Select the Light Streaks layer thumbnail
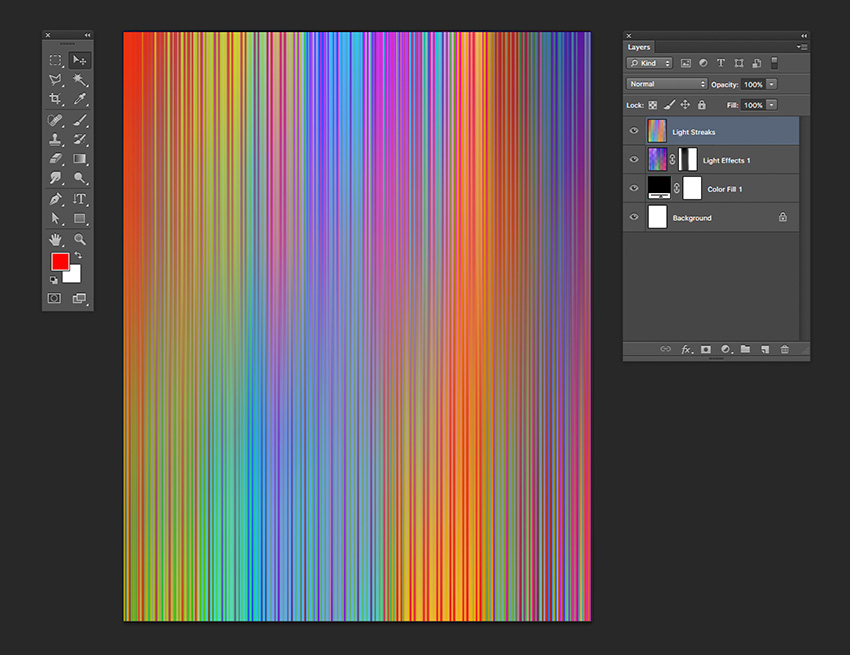850x655 pixels. 657,131
